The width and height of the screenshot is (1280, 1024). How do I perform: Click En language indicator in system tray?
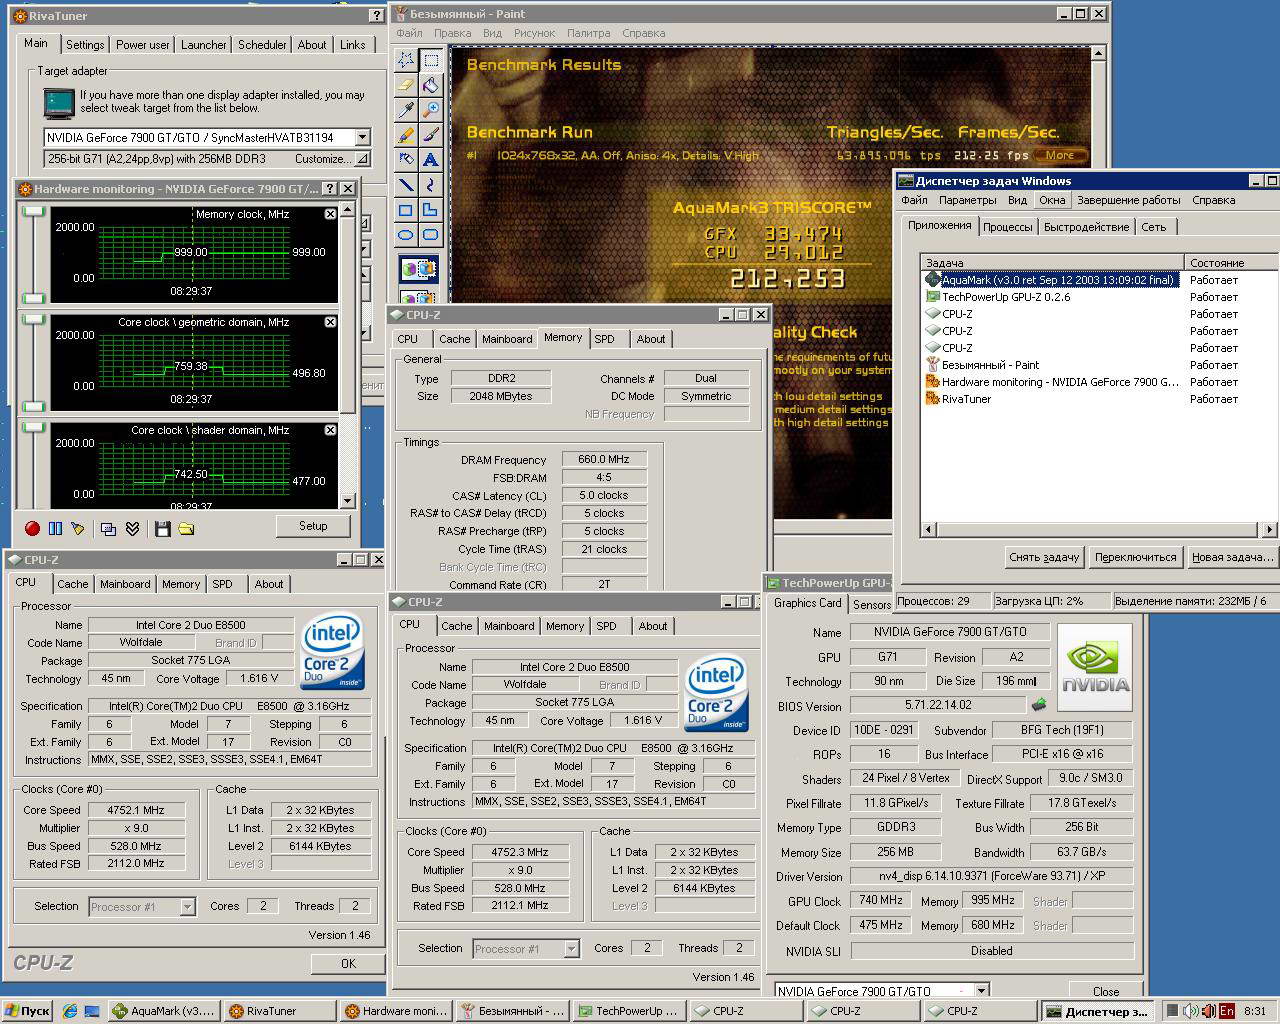[x=1227, y=1011]
